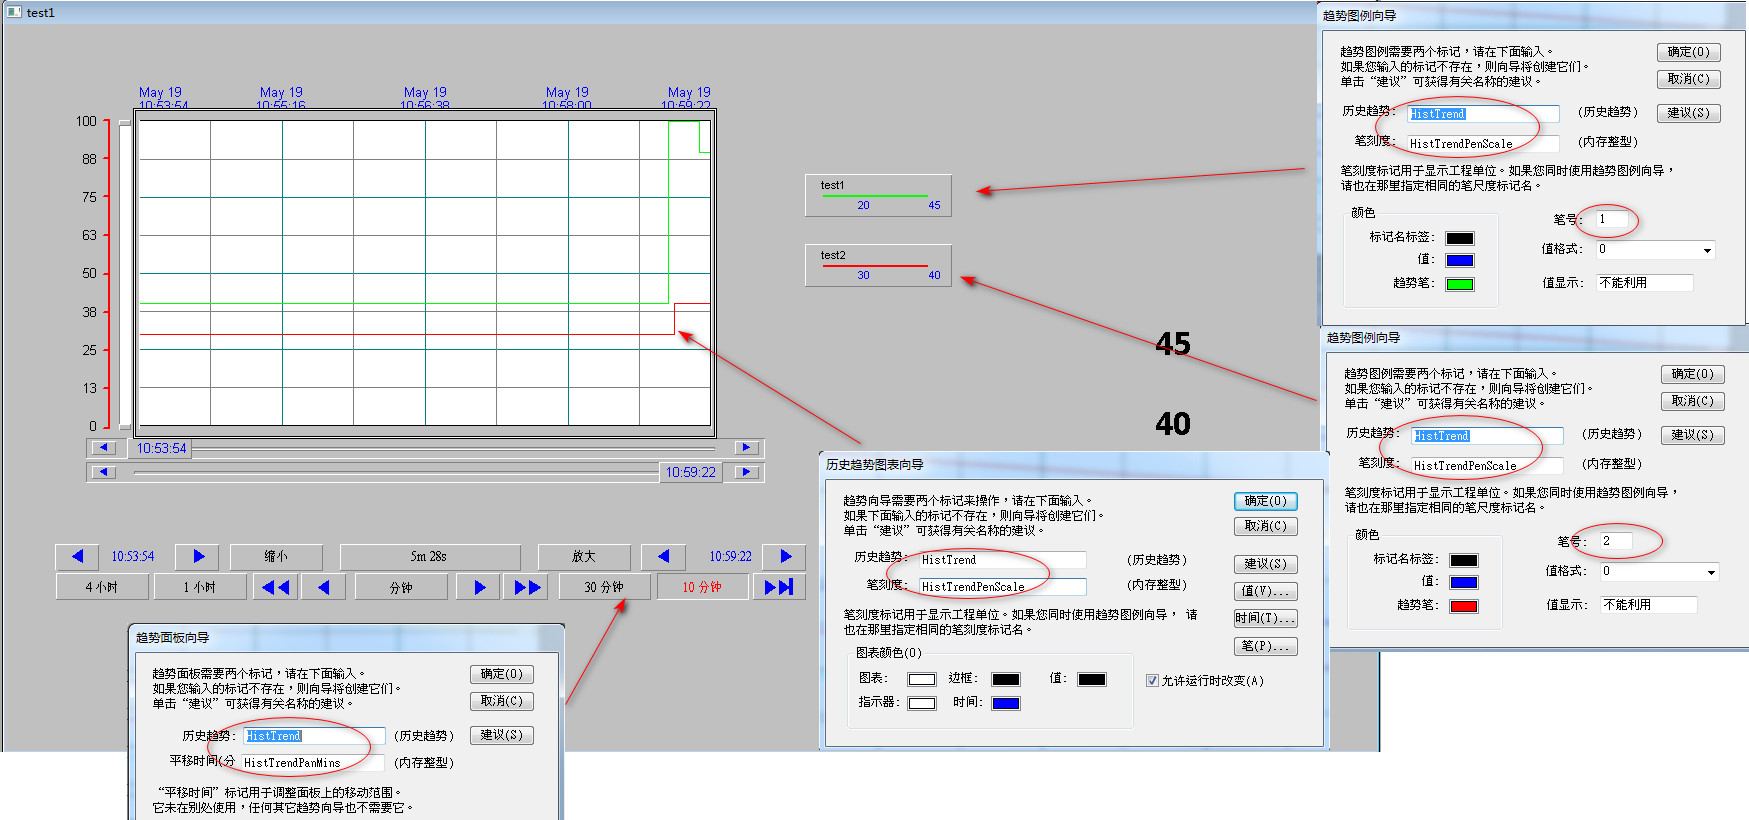
Task: Click the 30 分钟 time span button
Action: (604, 587)
